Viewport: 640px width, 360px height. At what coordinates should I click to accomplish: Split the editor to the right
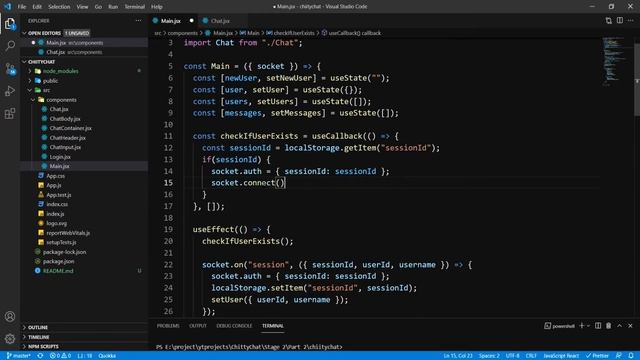[620, 20]
